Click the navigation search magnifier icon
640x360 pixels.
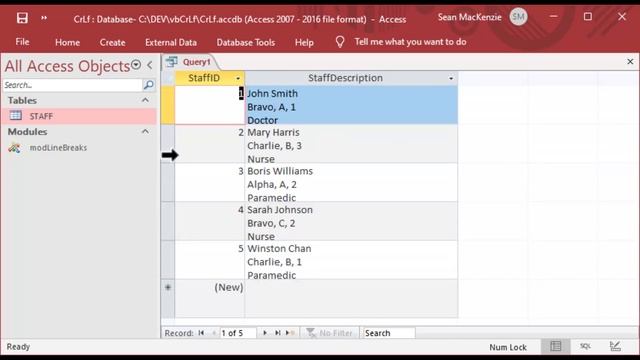149,85
